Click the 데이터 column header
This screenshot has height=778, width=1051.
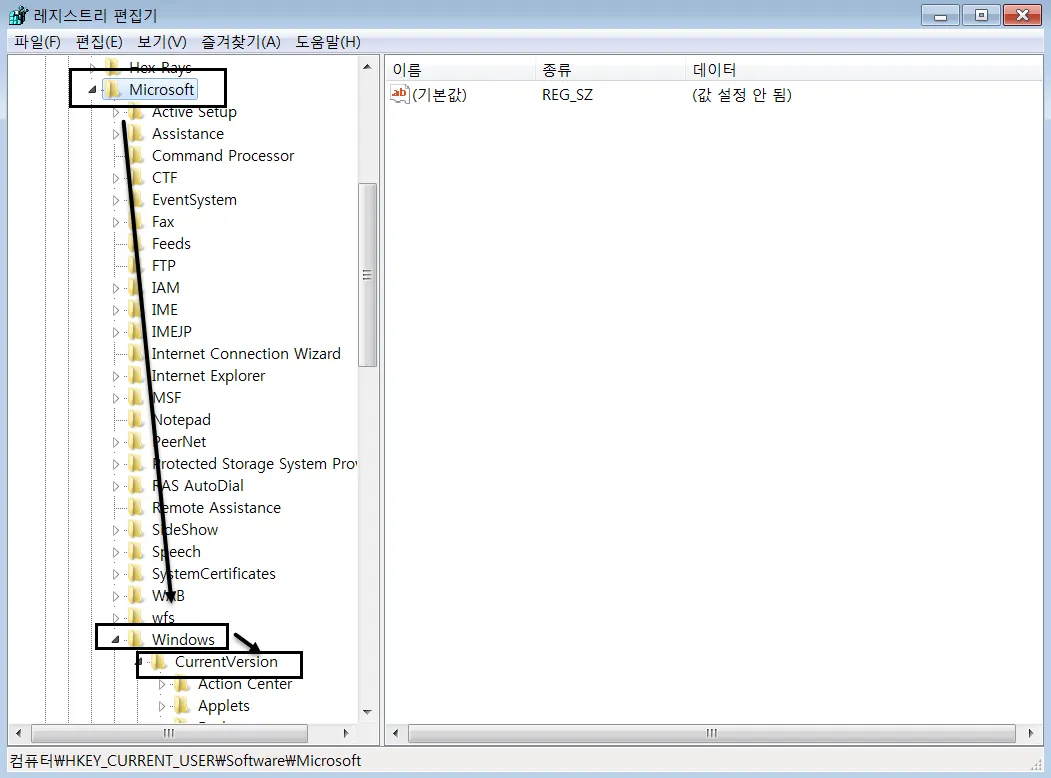tap(865, 70)
